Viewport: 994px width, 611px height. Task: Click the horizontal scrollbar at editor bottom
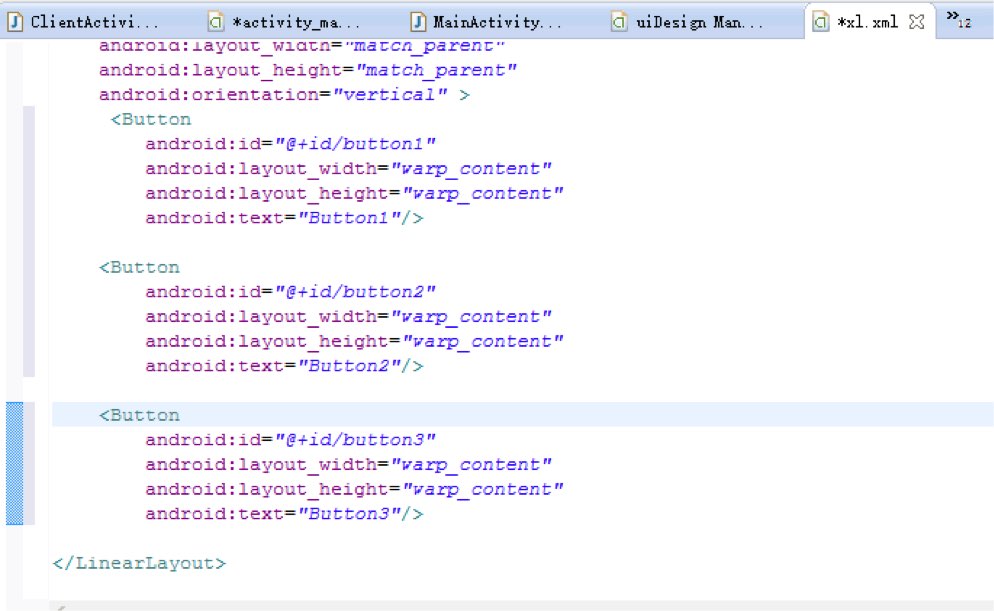pos(521,606)
